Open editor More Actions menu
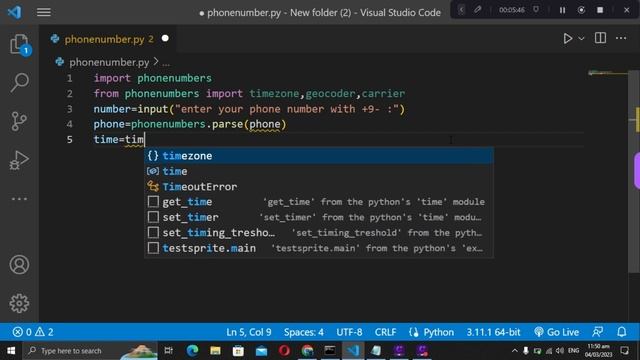 click(x=621, y=38)
